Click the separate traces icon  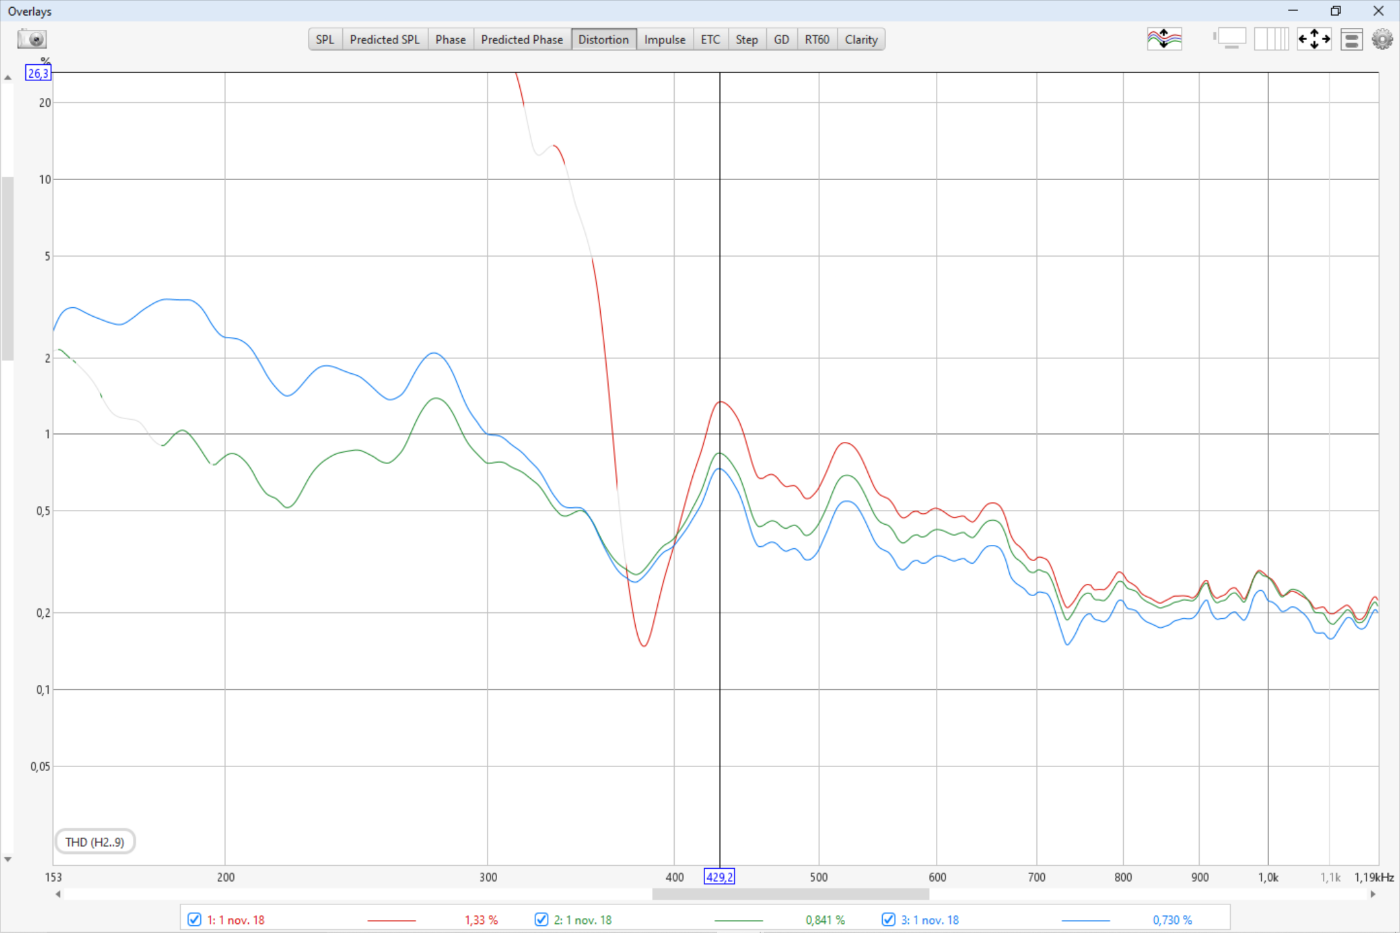tap(1164, 39)
